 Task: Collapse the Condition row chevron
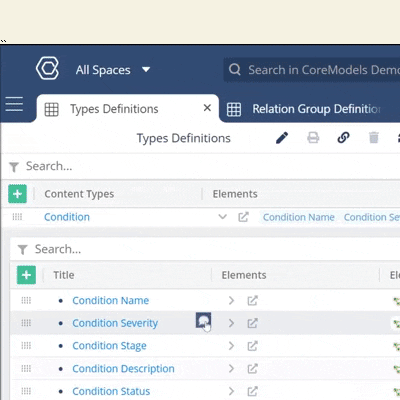point(223,217)
